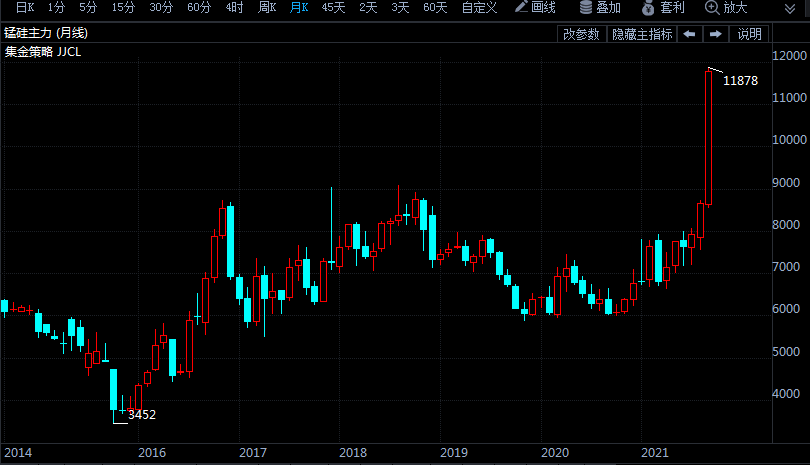The image size is (810, 465).
Task: Click the 集金策略 JJCL indicator label
Action: tap(43, 52)
